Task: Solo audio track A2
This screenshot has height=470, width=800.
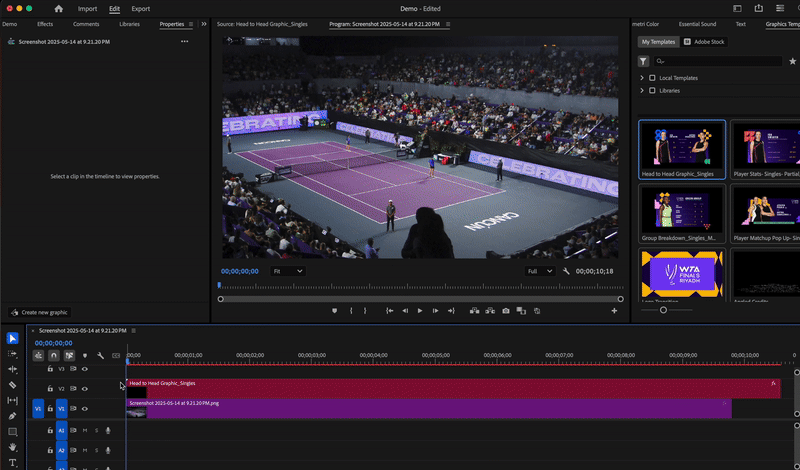Action: pos(96,450)
